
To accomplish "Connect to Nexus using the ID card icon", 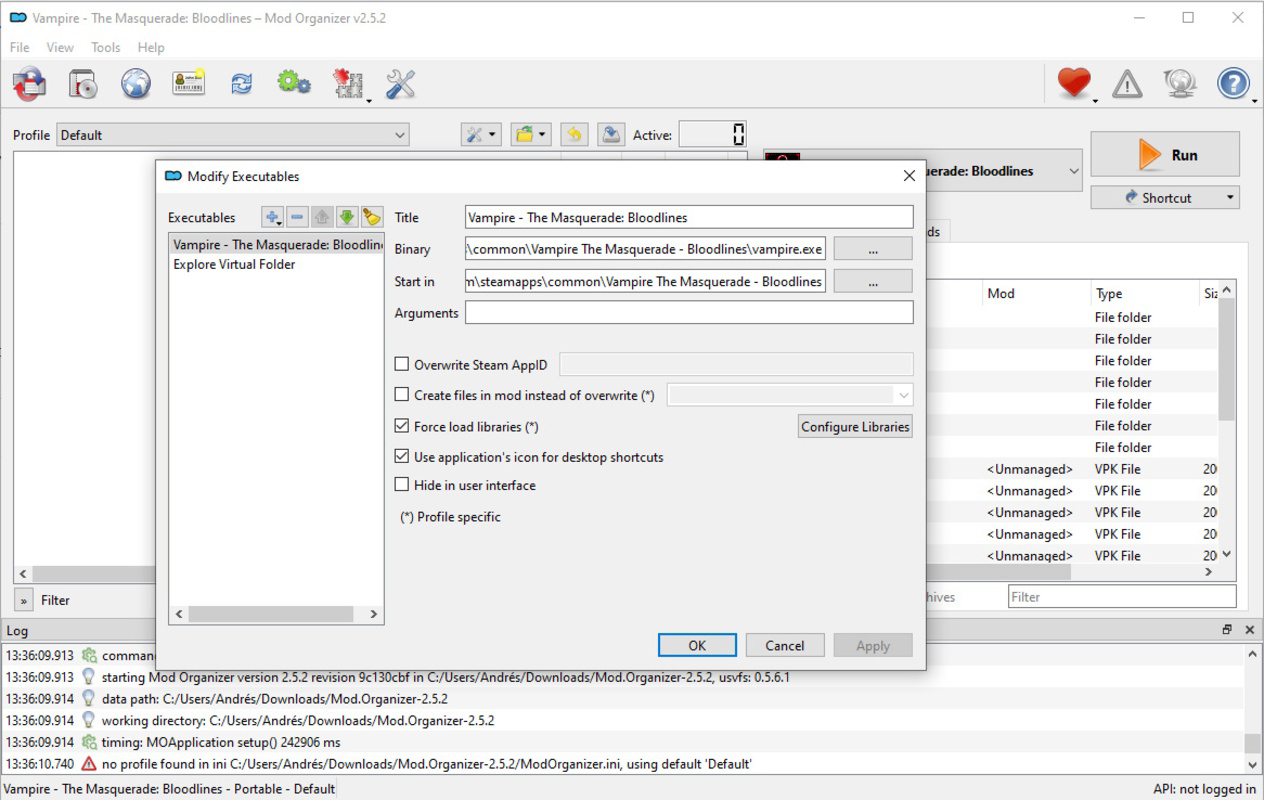I will pyautogui.click(x=189, y=84).
